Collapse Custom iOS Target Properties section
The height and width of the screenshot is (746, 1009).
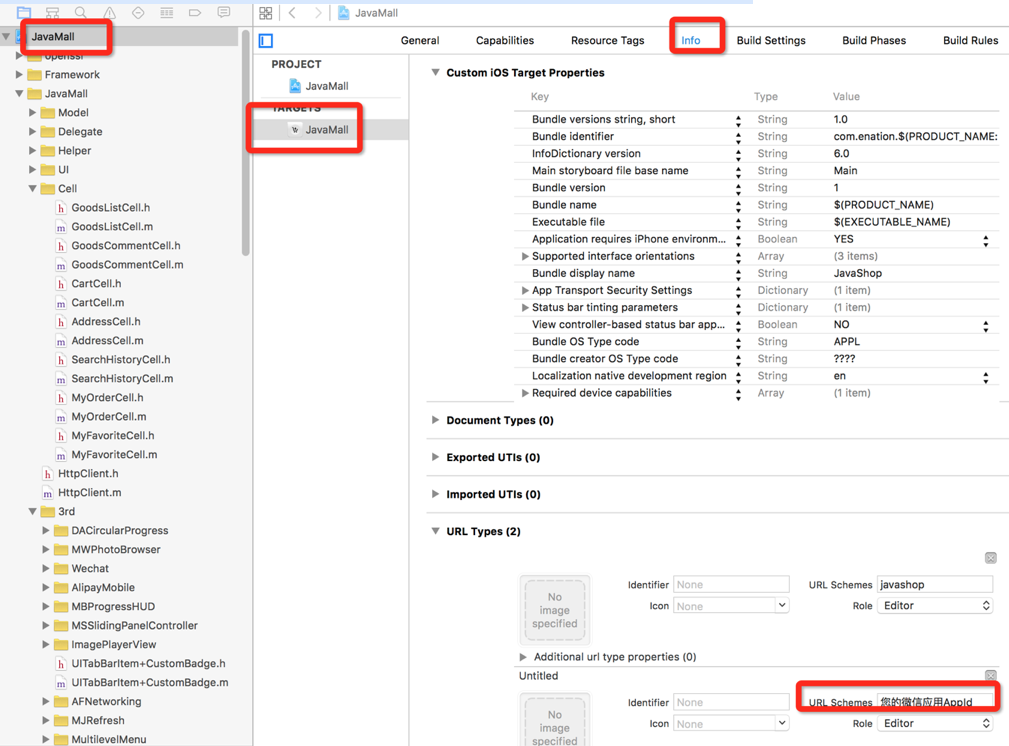436,73
